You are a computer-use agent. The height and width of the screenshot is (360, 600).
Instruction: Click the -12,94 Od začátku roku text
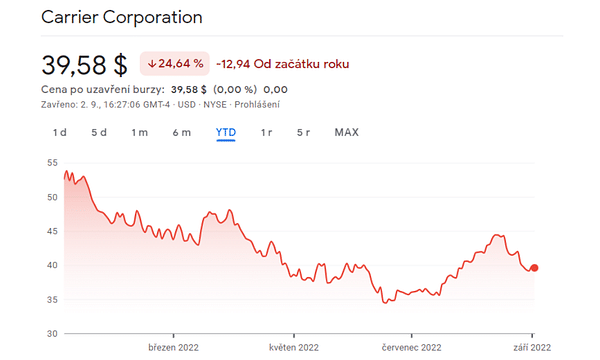click(x=283, y=64)
